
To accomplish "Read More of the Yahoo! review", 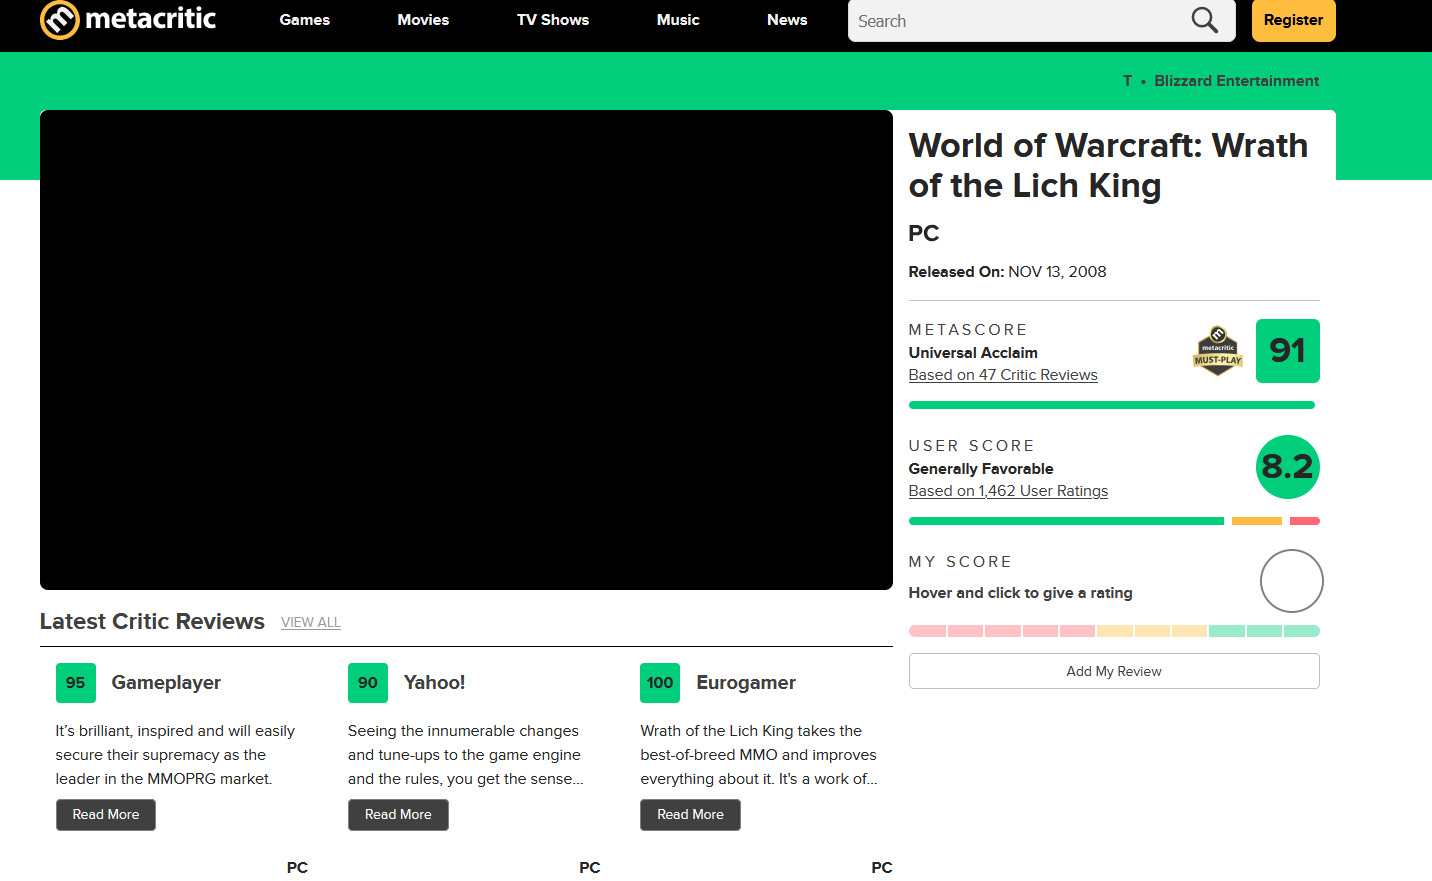I will (398, 815).
